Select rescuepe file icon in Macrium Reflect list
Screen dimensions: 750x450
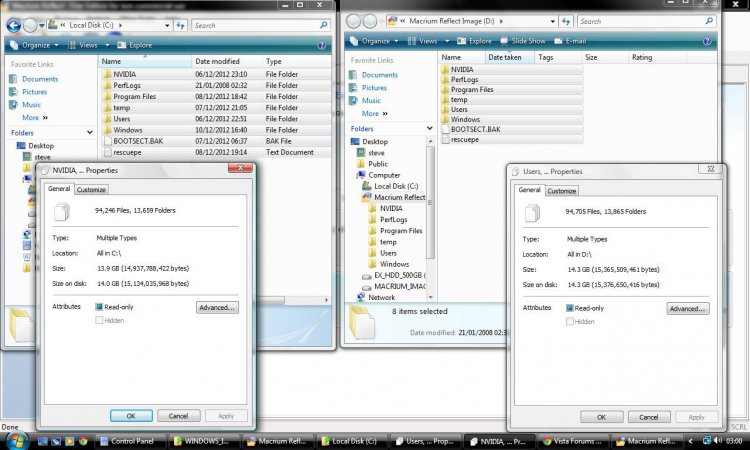coord(445,140)
